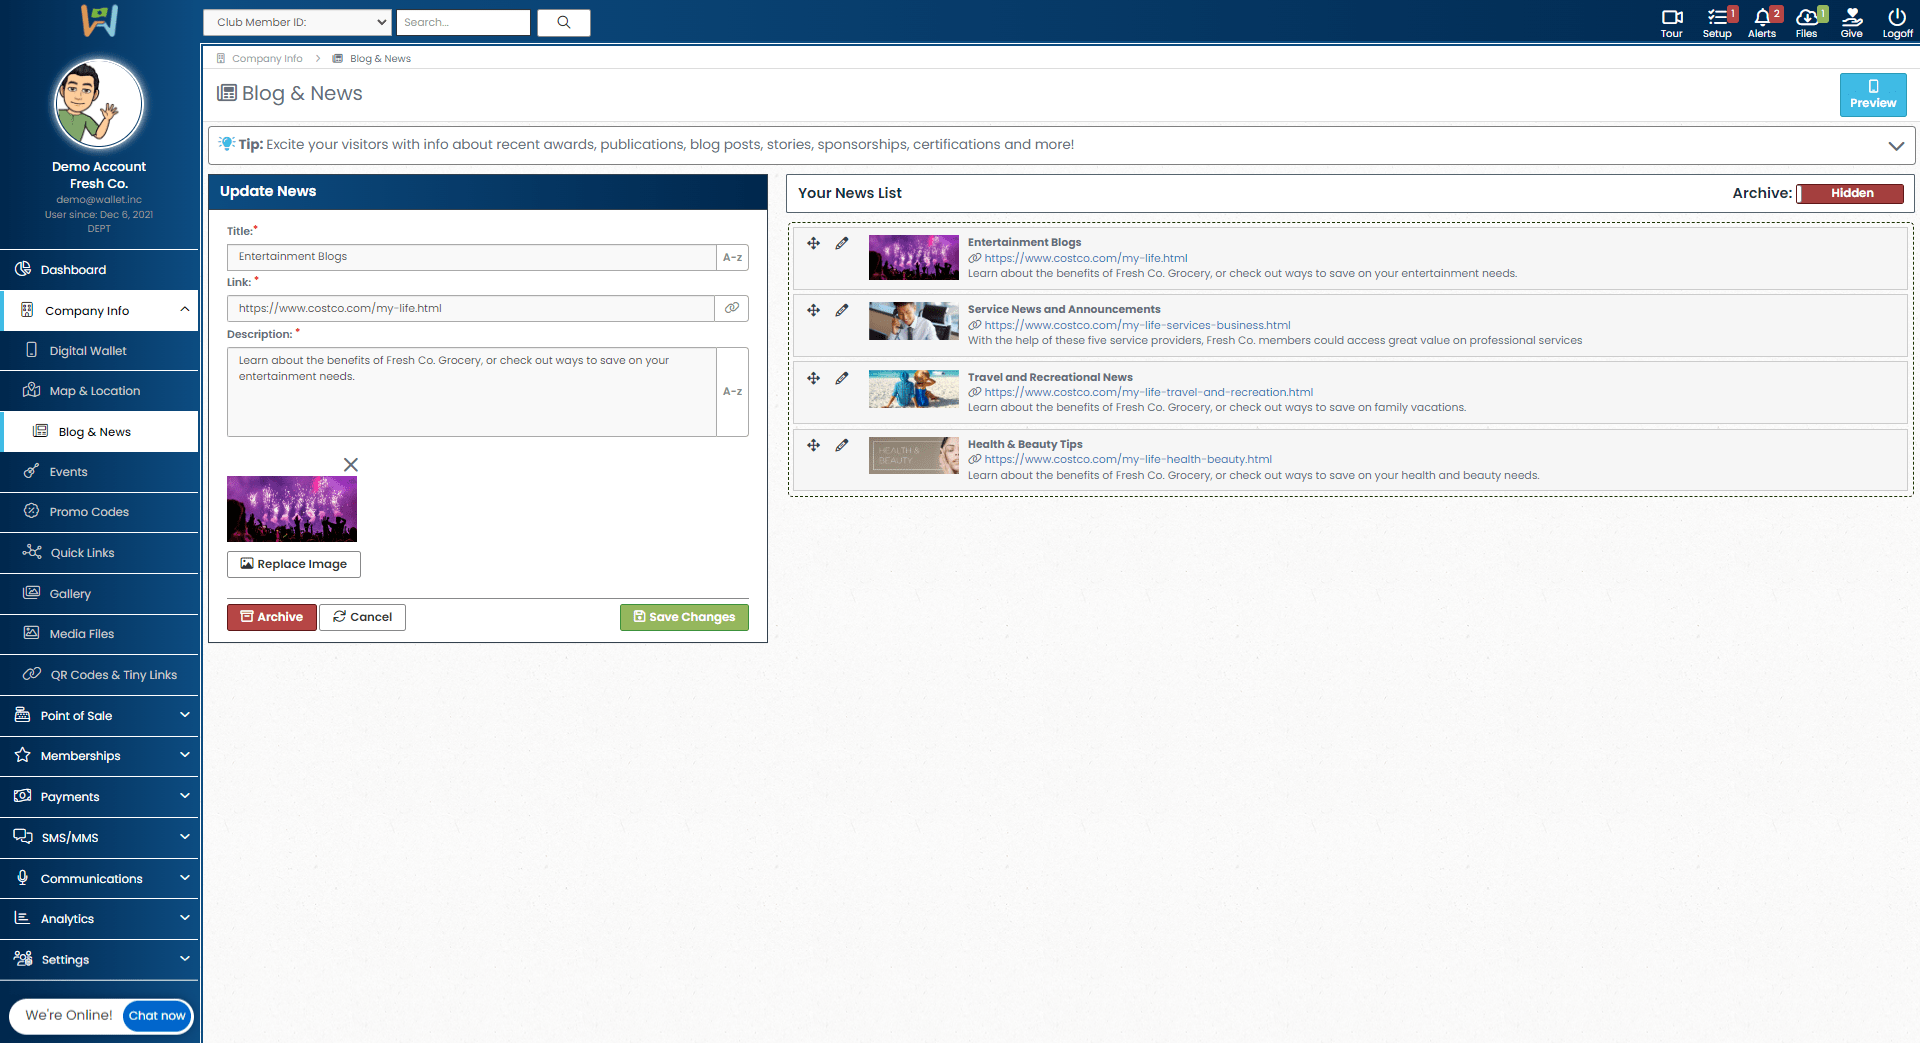
Task: Go to Gallery in the sidebar
Action: click(70, 594)
